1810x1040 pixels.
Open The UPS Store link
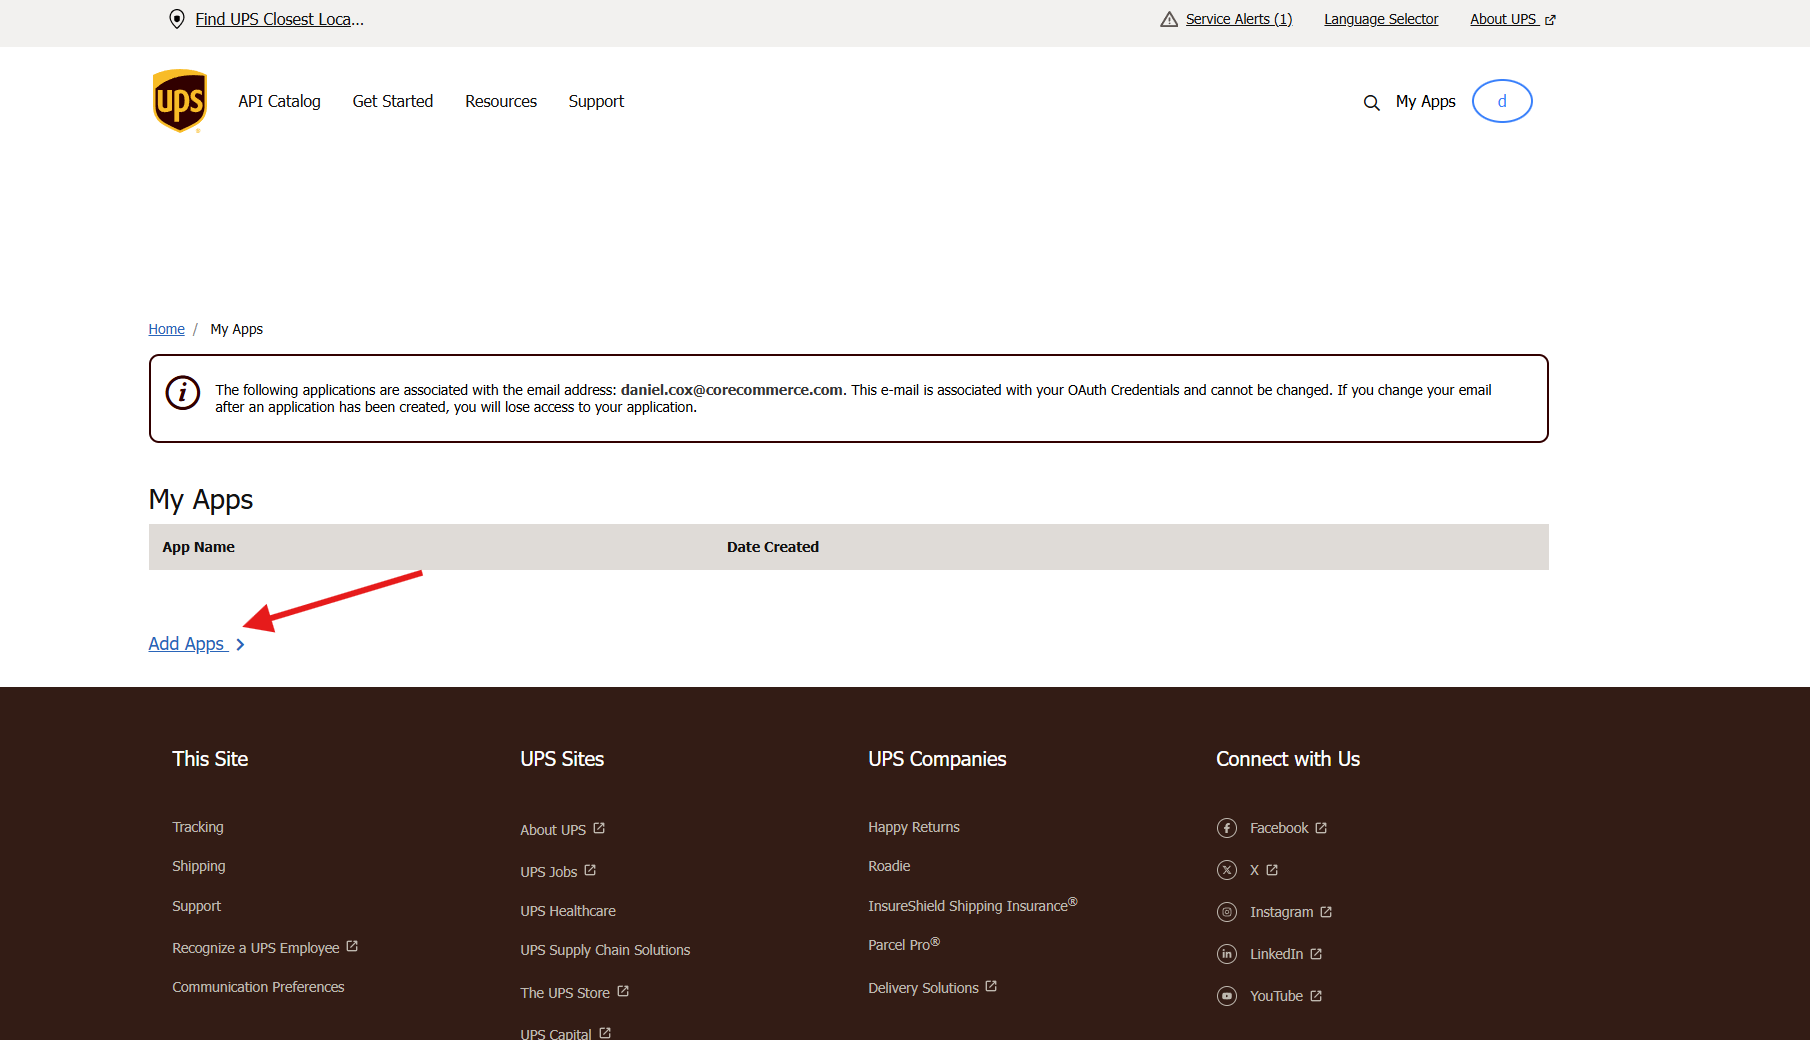[x=565, y=993]
